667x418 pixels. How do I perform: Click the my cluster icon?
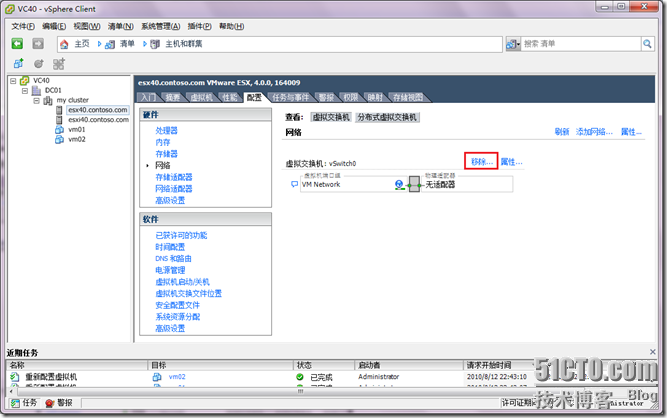point(48,100)
